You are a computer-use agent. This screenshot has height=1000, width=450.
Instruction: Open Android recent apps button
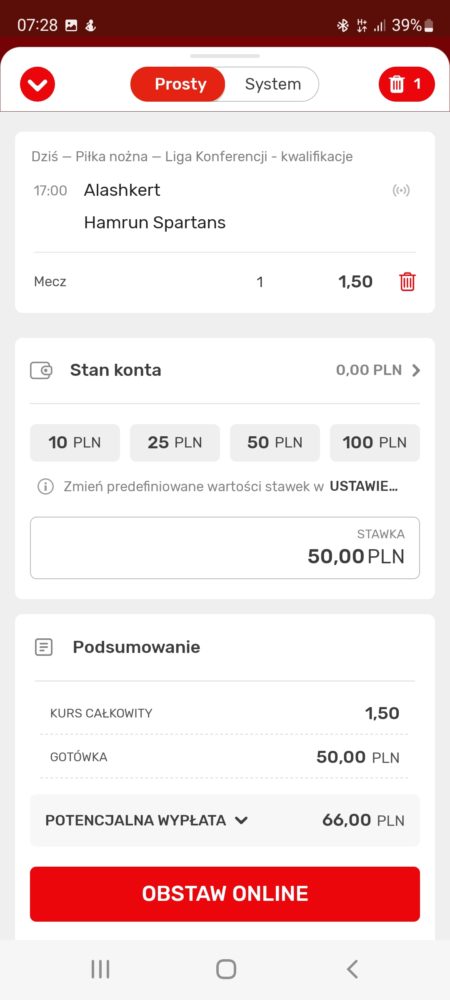pos(100,969)
